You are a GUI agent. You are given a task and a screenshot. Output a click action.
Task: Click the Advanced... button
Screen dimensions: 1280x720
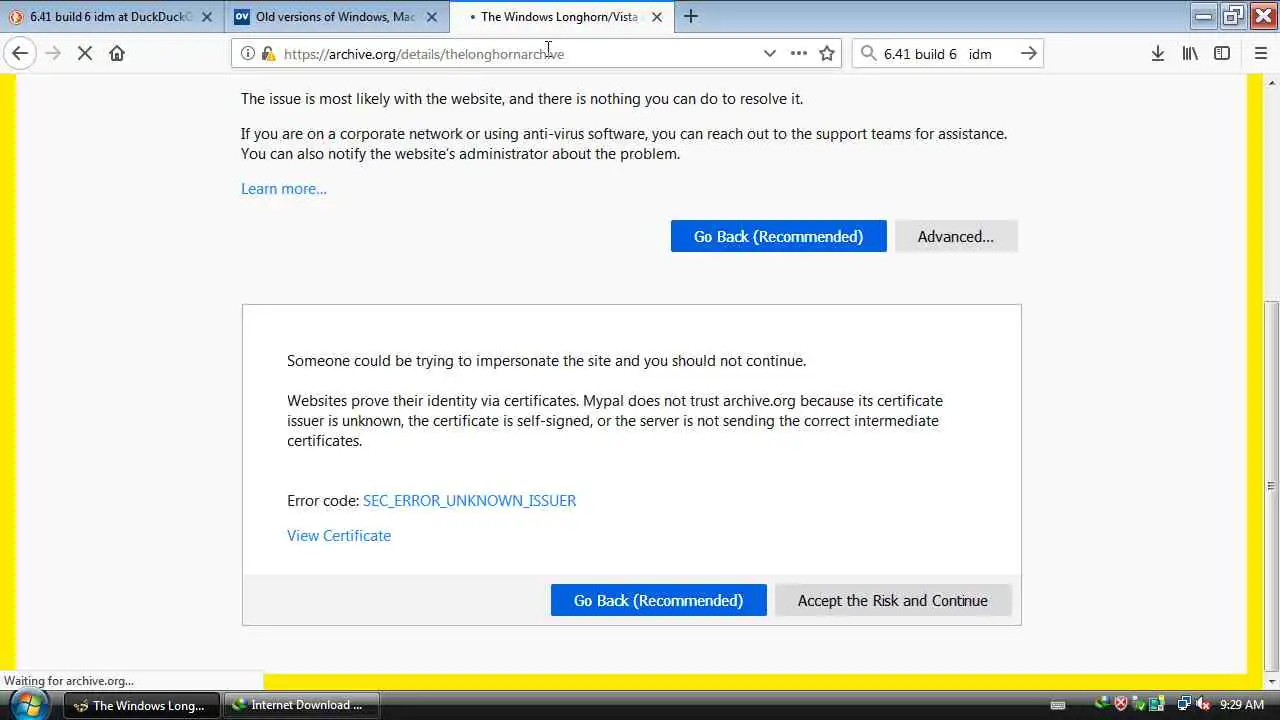(956, 236)
